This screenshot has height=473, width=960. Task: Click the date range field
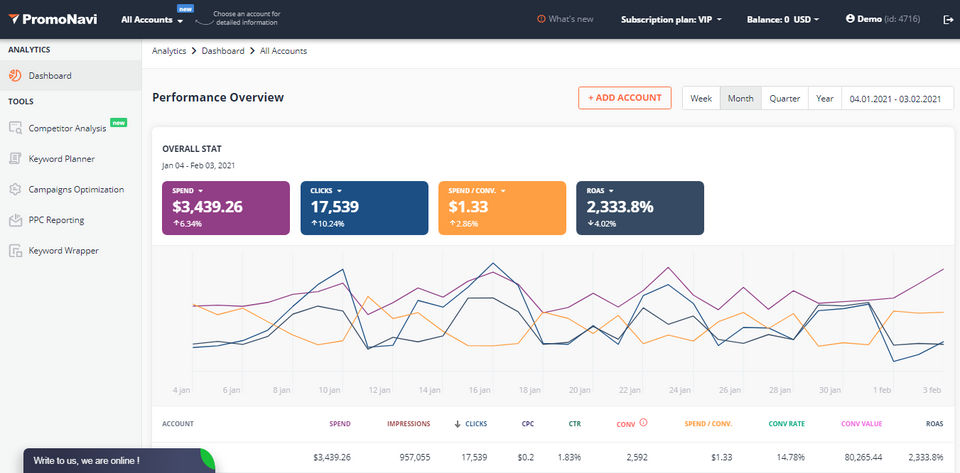pos(895,98)
